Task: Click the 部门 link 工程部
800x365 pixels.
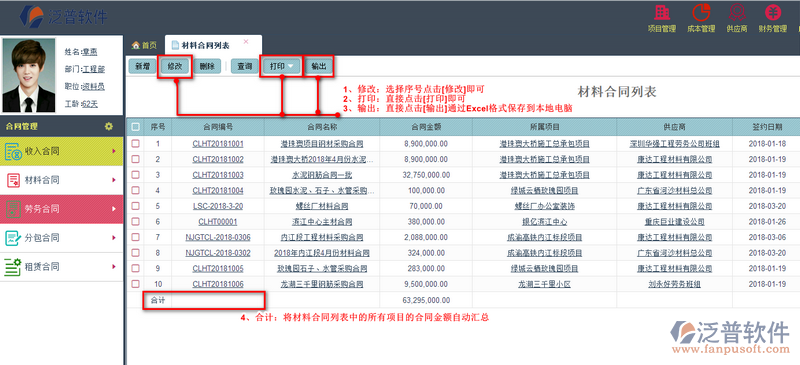Action: [x=93, y=68]
